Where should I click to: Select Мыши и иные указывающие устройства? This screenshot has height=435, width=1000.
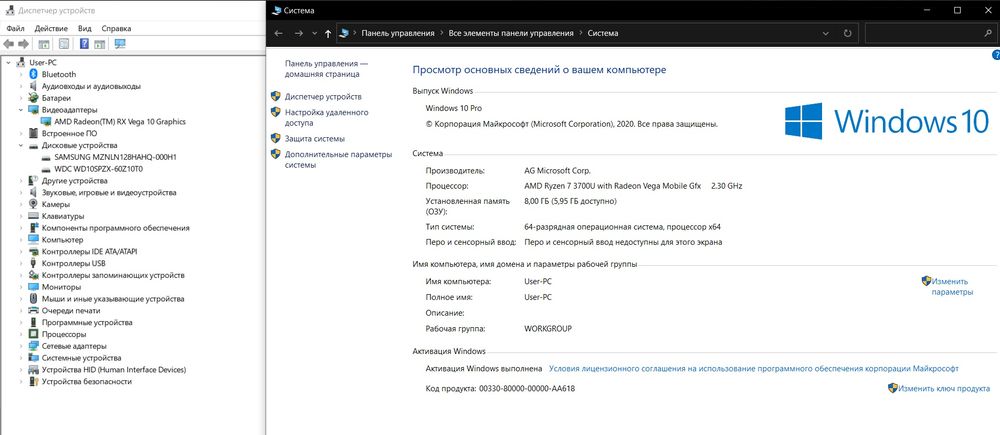(x=113, y=299)
